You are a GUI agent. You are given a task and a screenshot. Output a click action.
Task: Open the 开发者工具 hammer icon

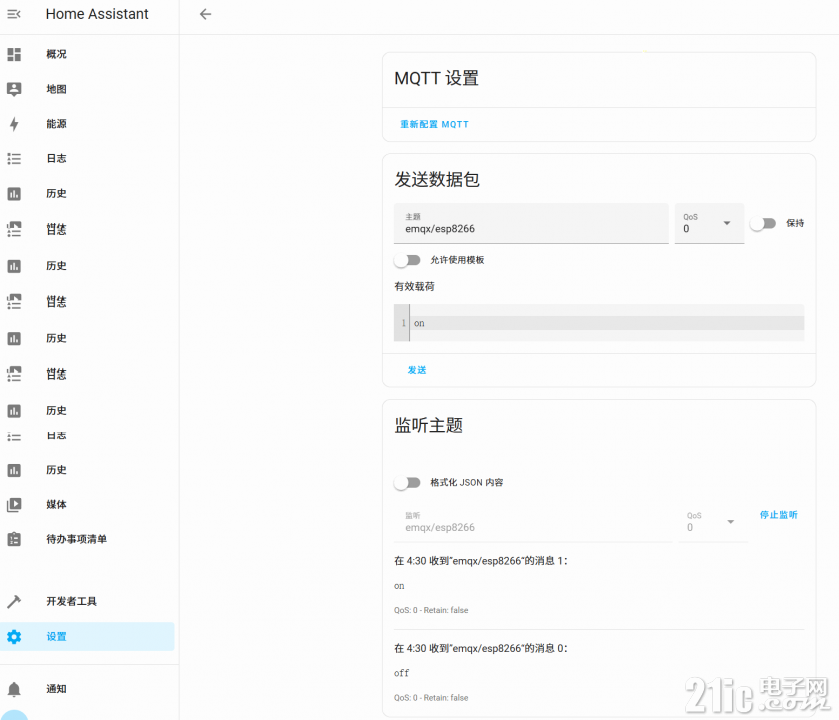click(14, 601)
